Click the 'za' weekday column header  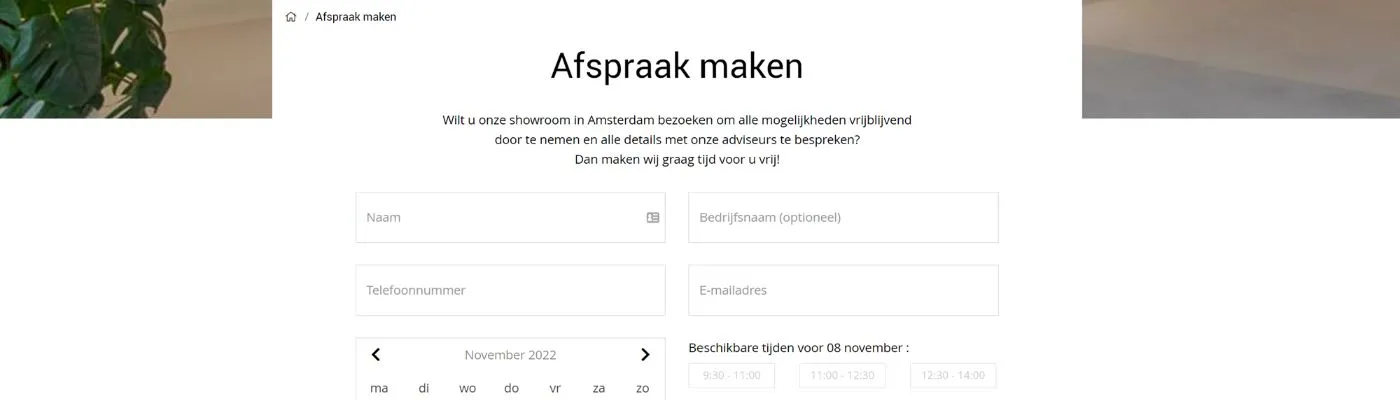(x=599, y=388)
